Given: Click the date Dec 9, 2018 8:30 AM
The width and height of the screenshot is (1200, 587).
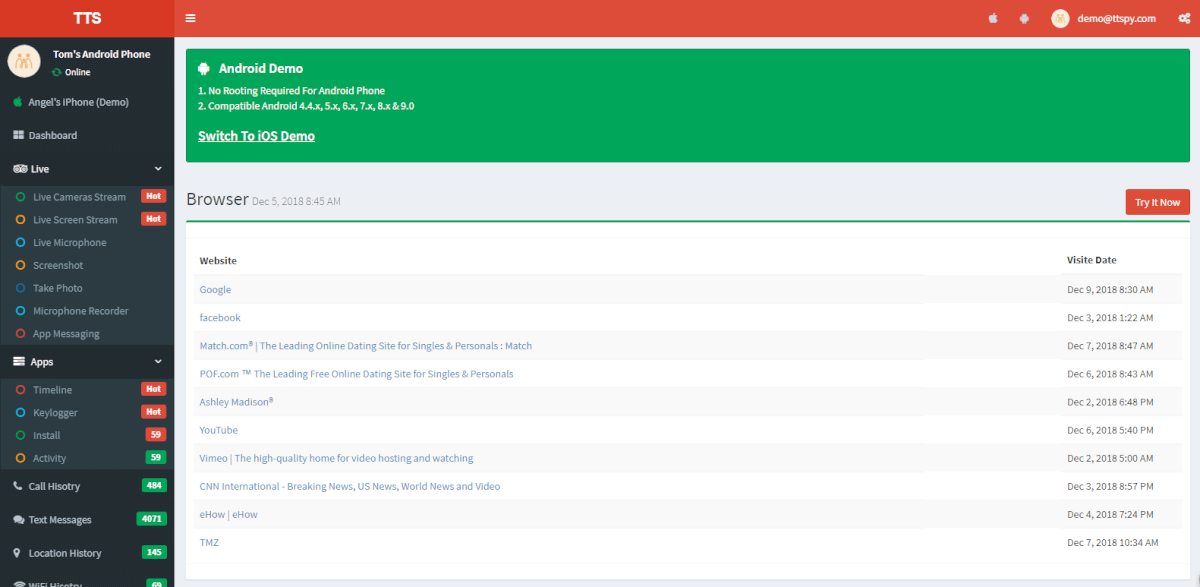Looking at the screenshot, I should (x=1110, y=290).
